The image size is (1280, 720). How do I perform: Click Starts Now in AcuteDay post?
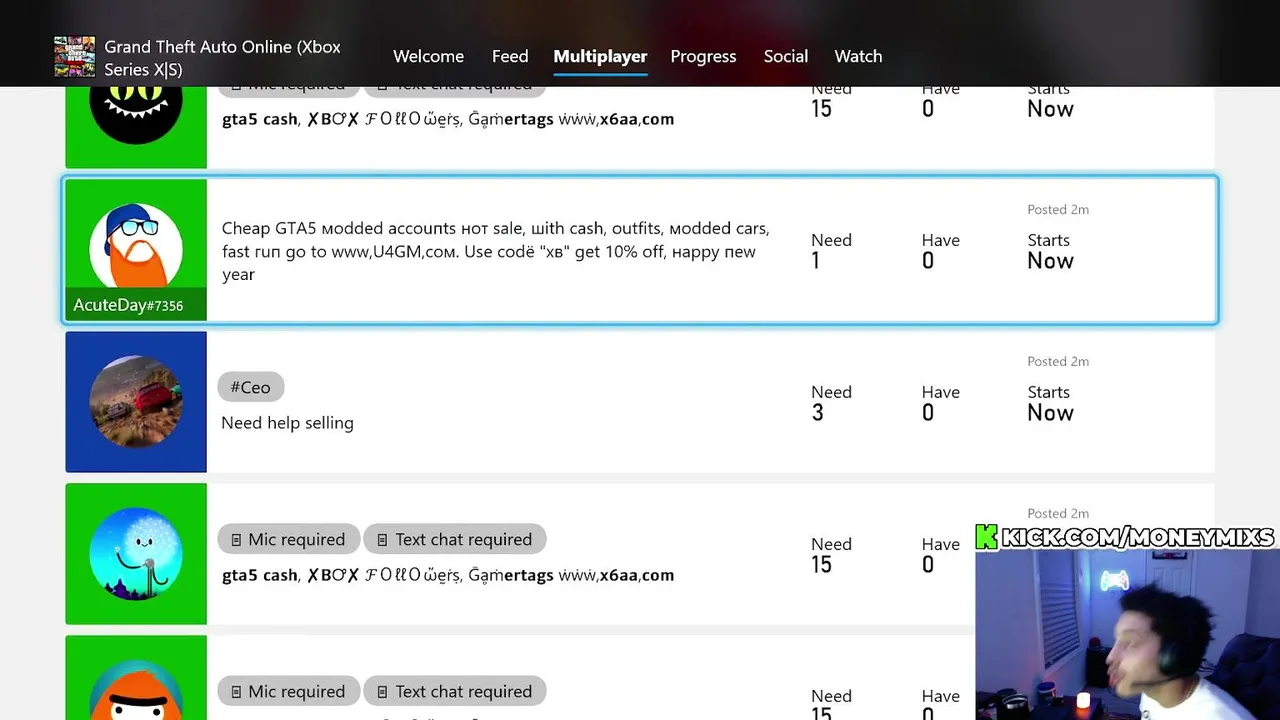click(1050, 251)
